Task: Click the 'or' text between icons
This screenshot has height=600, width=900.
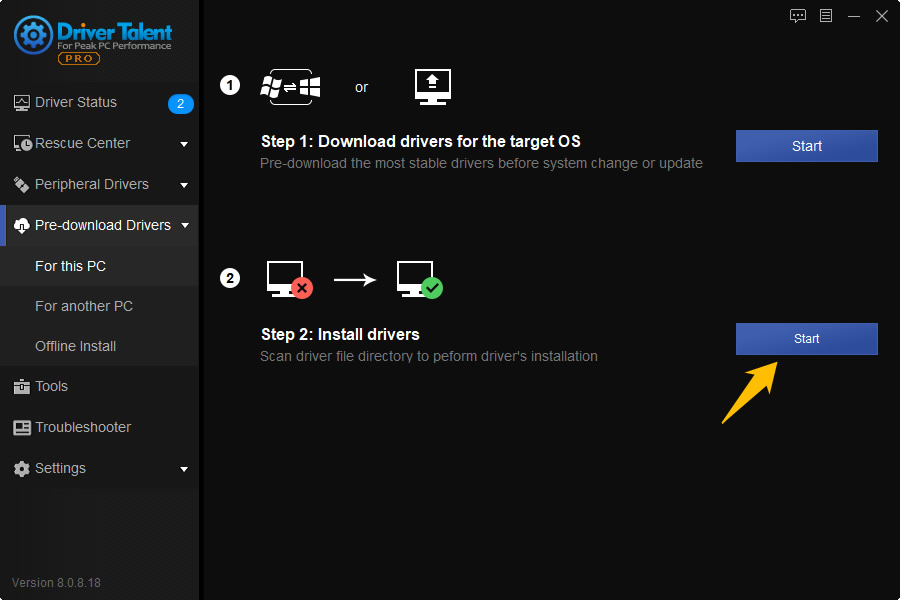Action: click(x=361, y=88)
